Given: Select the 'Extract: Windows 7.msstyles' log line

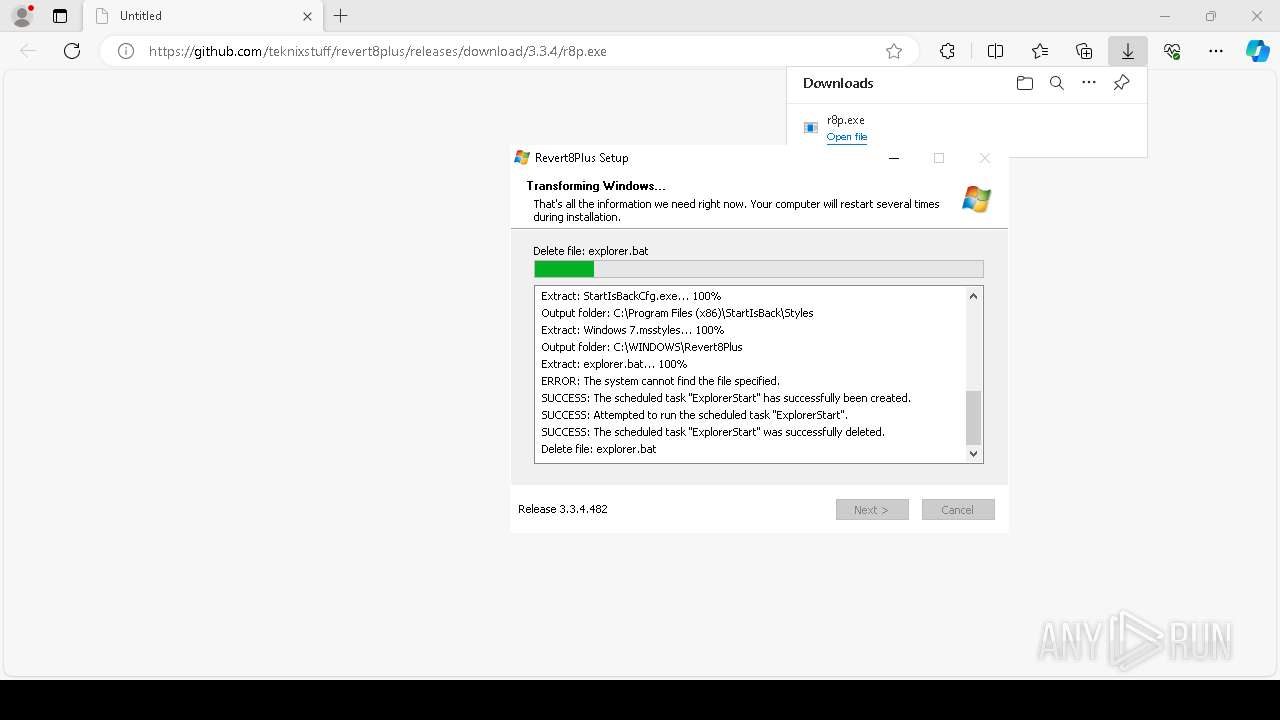Looking at the screenshot, I should [632, 330].
